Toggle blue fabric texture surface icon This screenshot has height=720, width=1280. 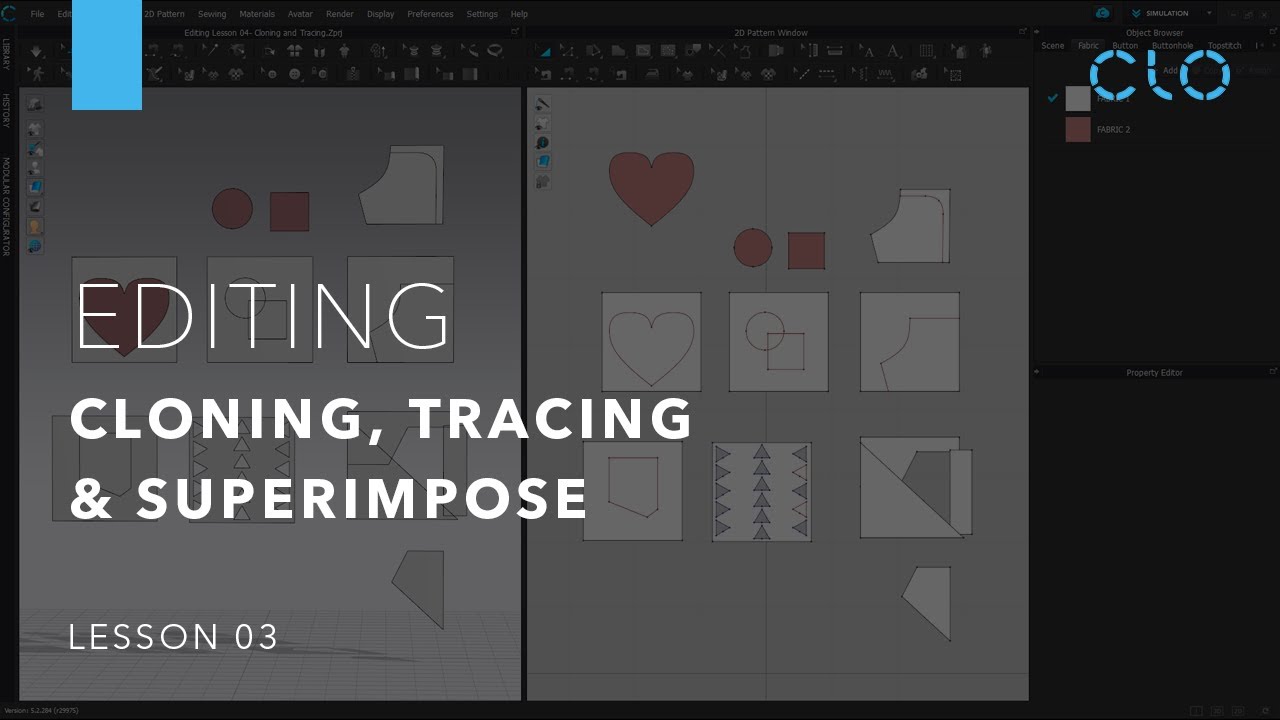(x=35, y=187)
